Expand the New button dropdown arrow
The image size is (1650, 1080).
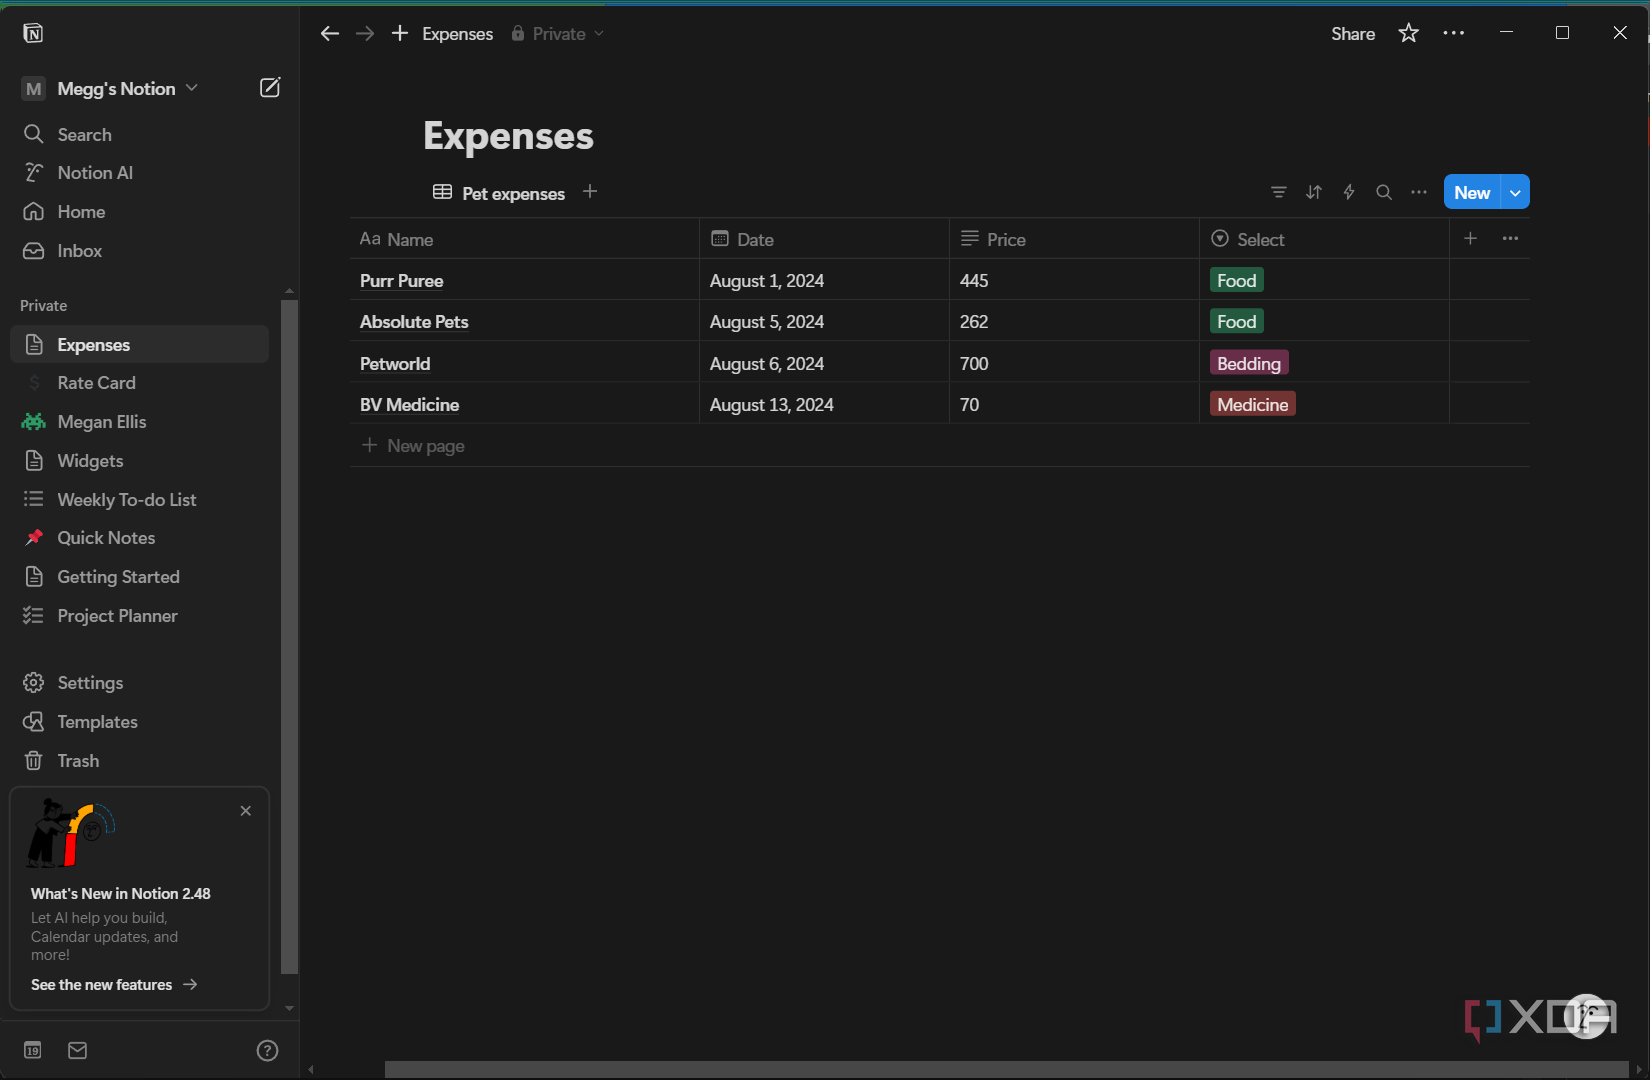click(1516, 192)
